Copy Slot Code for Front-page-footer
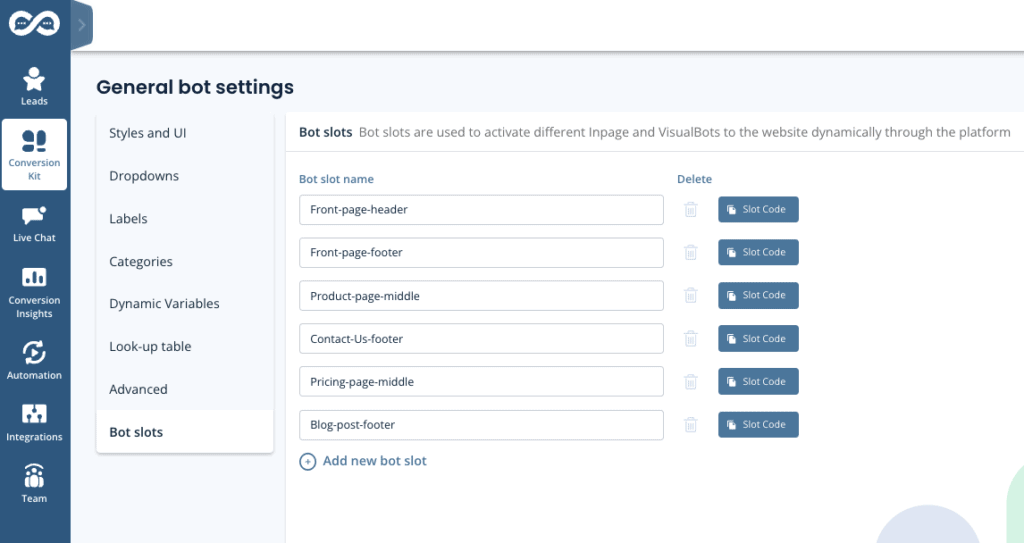Viewport: 1024px width, 543px height. click(x=758, y=253)
